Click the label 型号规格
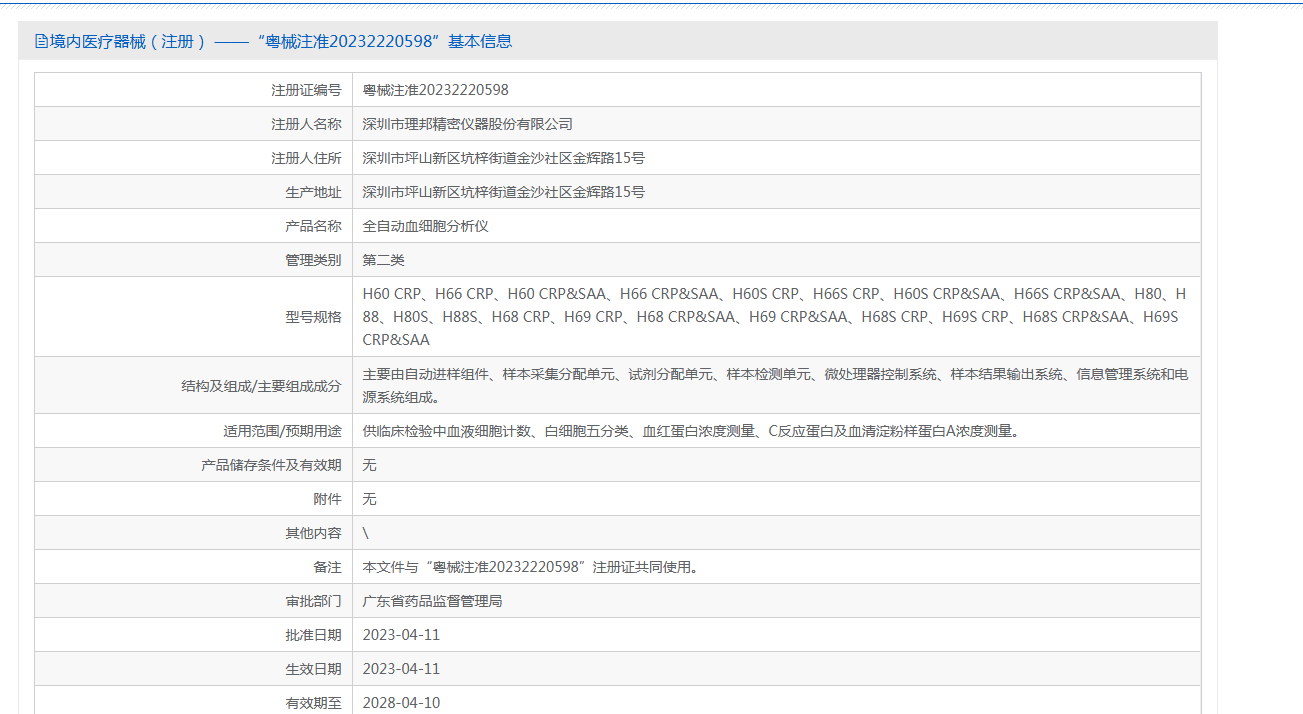Viewport: 1303px width, 714px height. pos(313,317)
